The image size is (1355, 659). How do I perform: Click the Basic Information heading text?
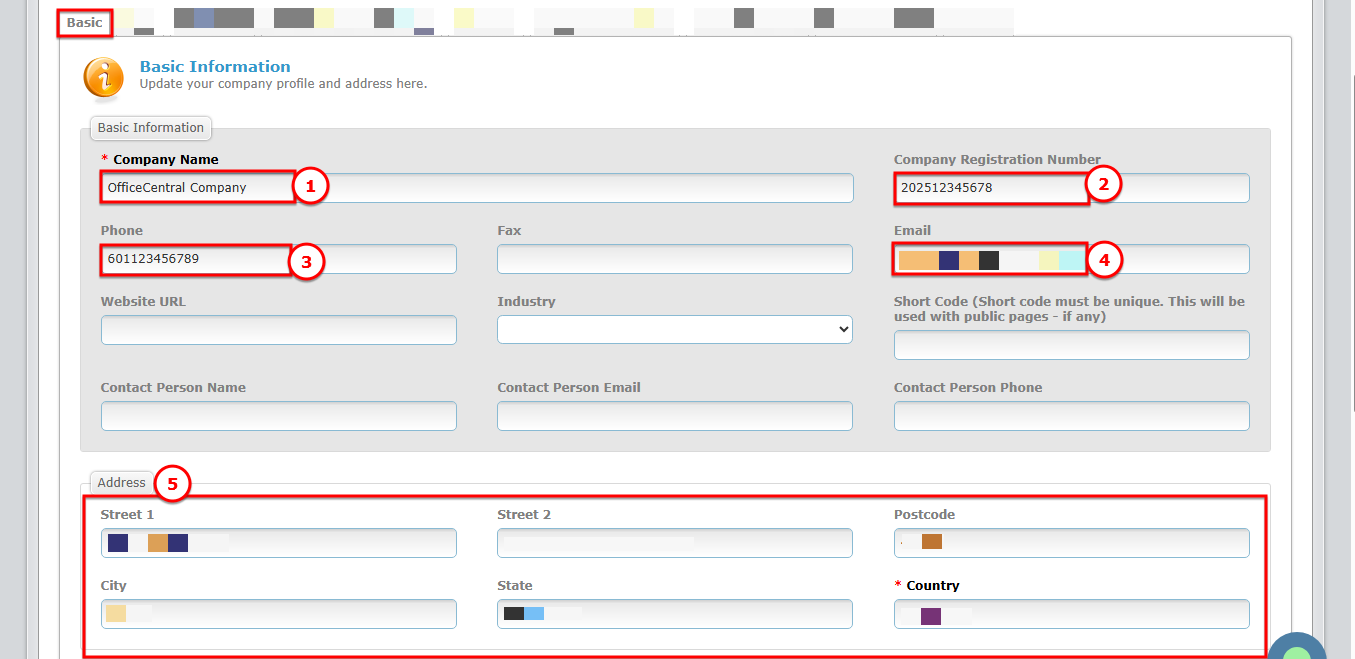(215, 67)
